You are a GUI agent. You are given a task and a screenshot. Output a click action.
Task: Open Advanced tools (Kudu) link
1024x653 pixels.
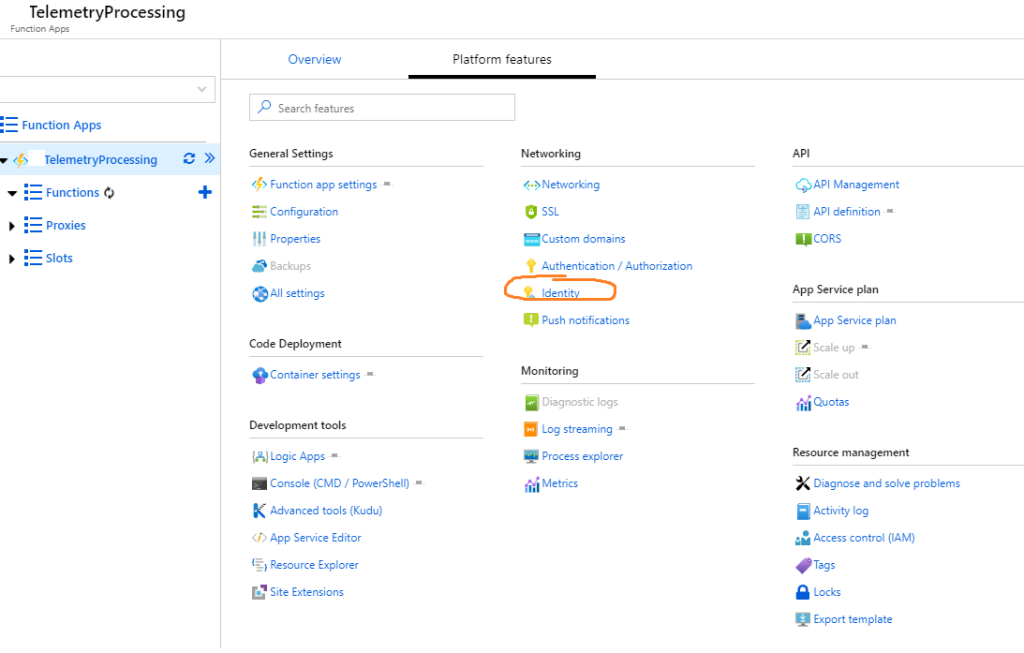[x=326, y=511]
